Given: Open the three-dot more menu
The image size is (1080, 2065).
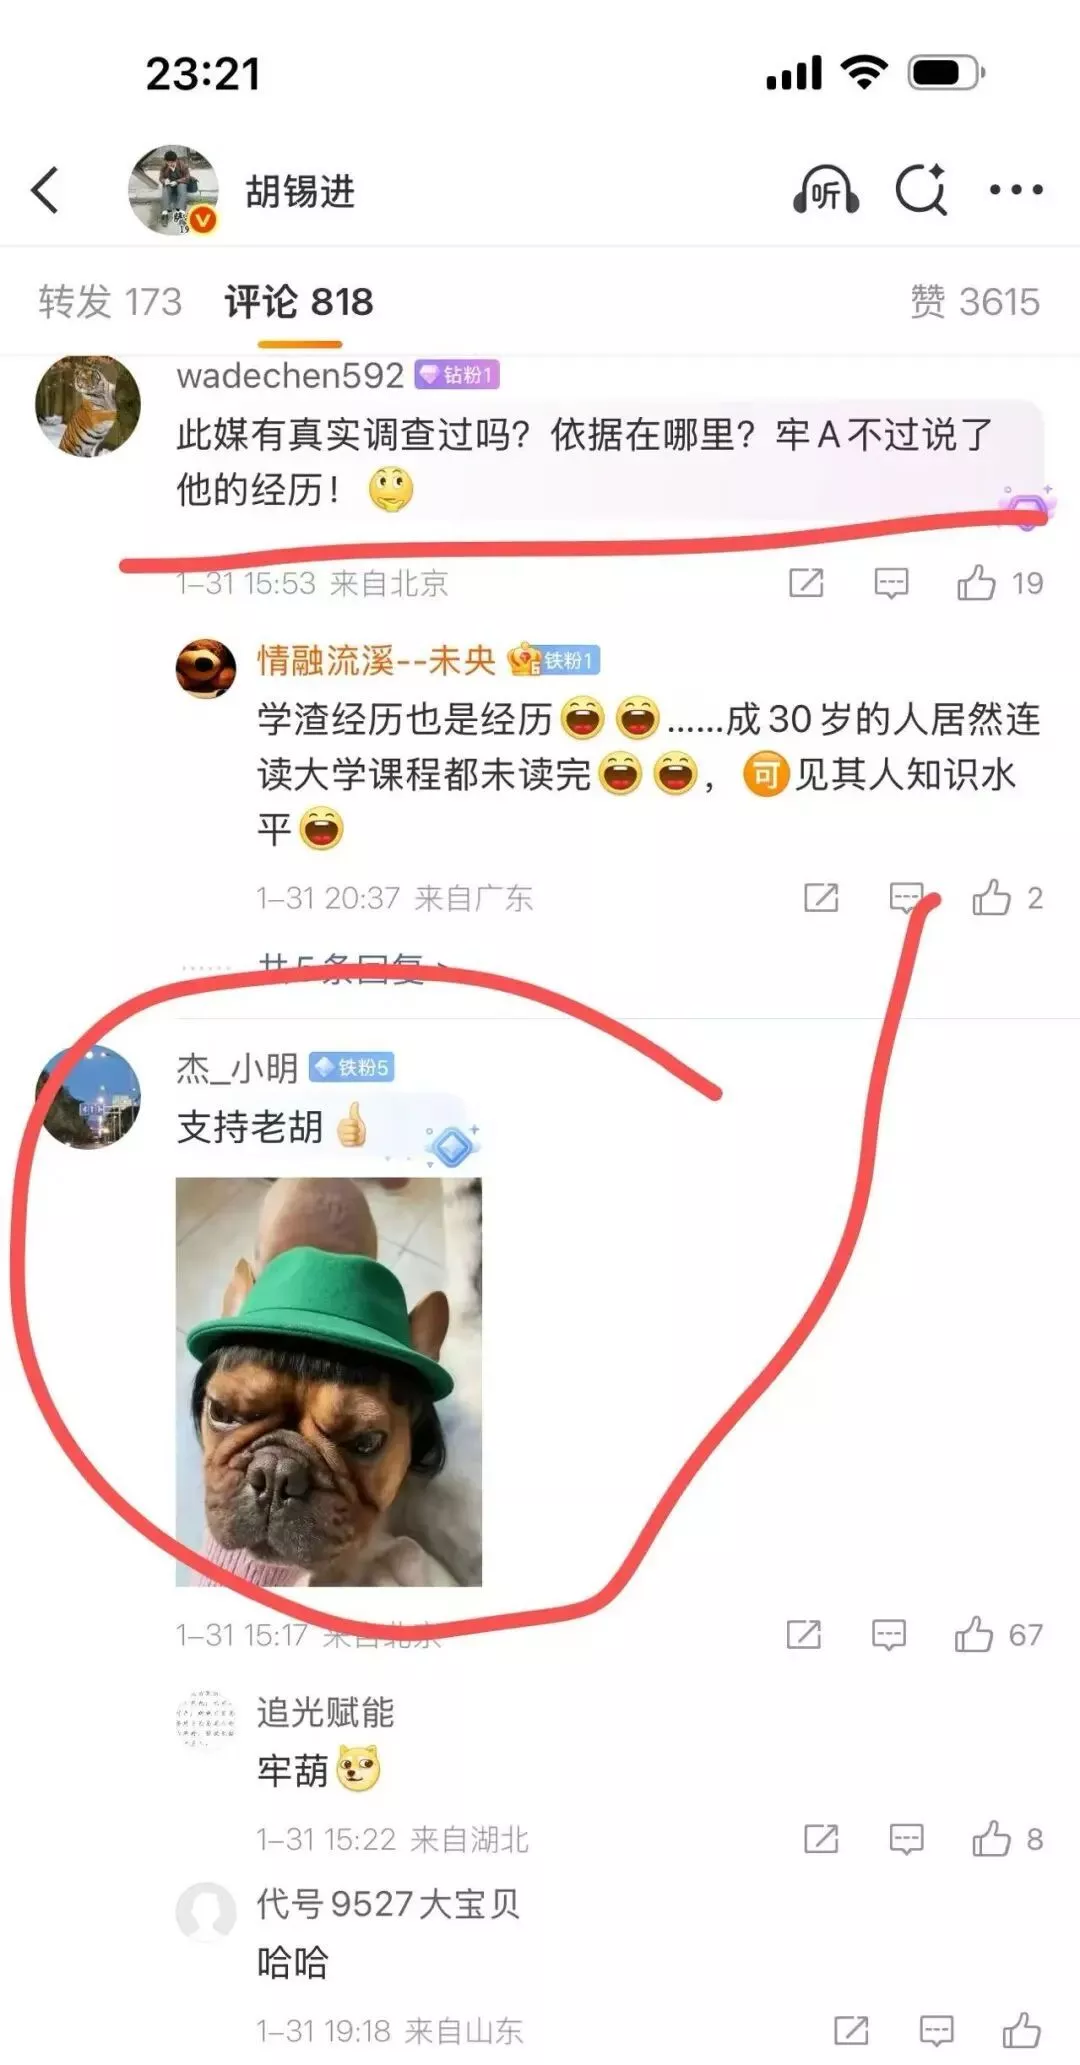Looking at the screenshot, I should (1016, 189).
